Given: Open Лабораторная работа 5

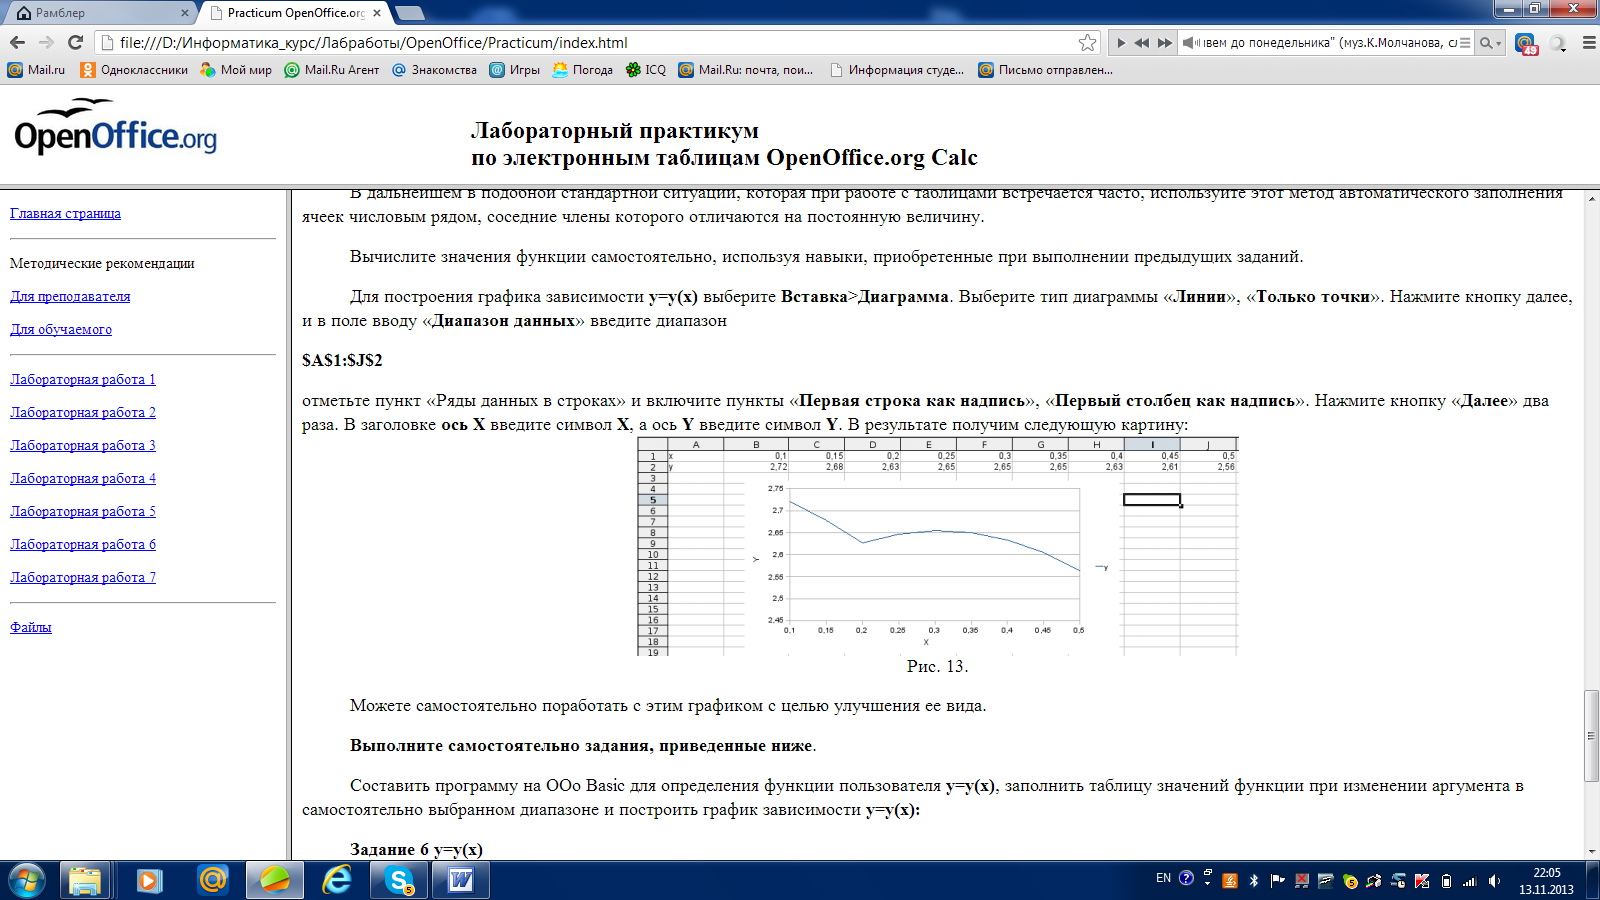Looking at the screenshot, I should point(83,511).
